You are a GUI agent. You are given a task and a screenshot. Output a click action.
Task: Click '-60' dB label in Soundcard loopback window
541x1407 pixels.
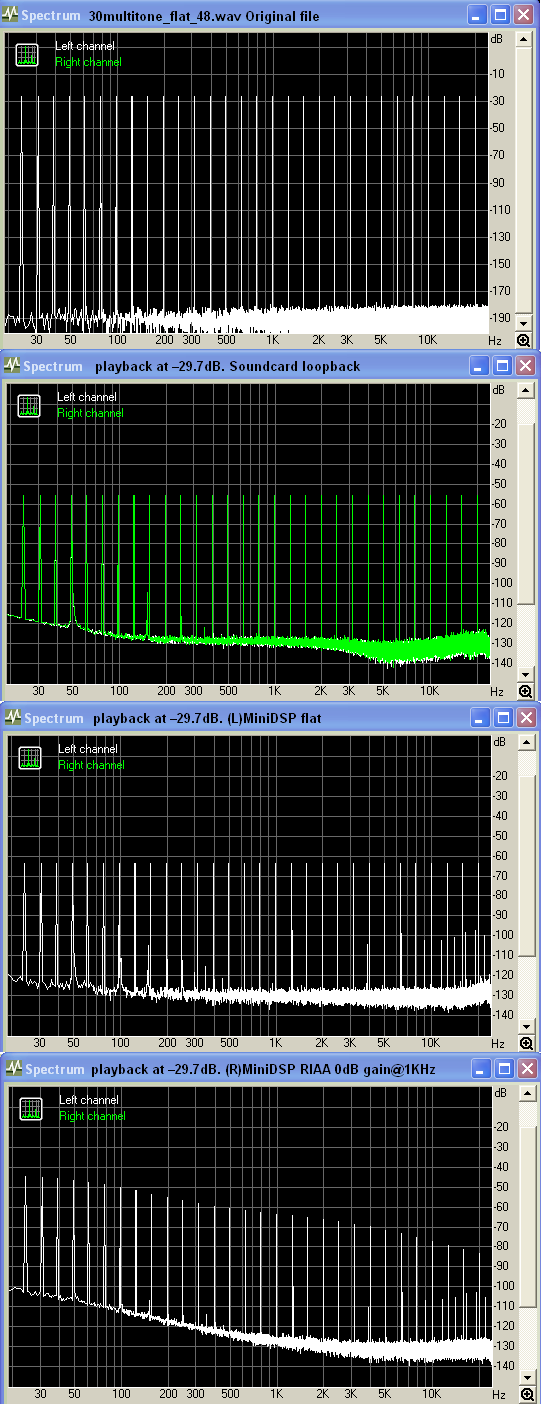[500, 503]
